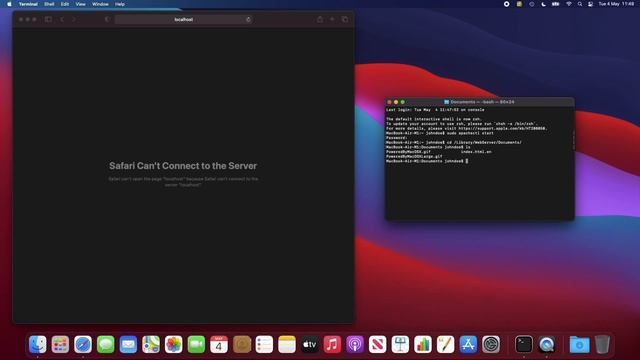This screenshot has height=360, width=640.
Task: Open the Terminal app menu
Action: (28, 4)
